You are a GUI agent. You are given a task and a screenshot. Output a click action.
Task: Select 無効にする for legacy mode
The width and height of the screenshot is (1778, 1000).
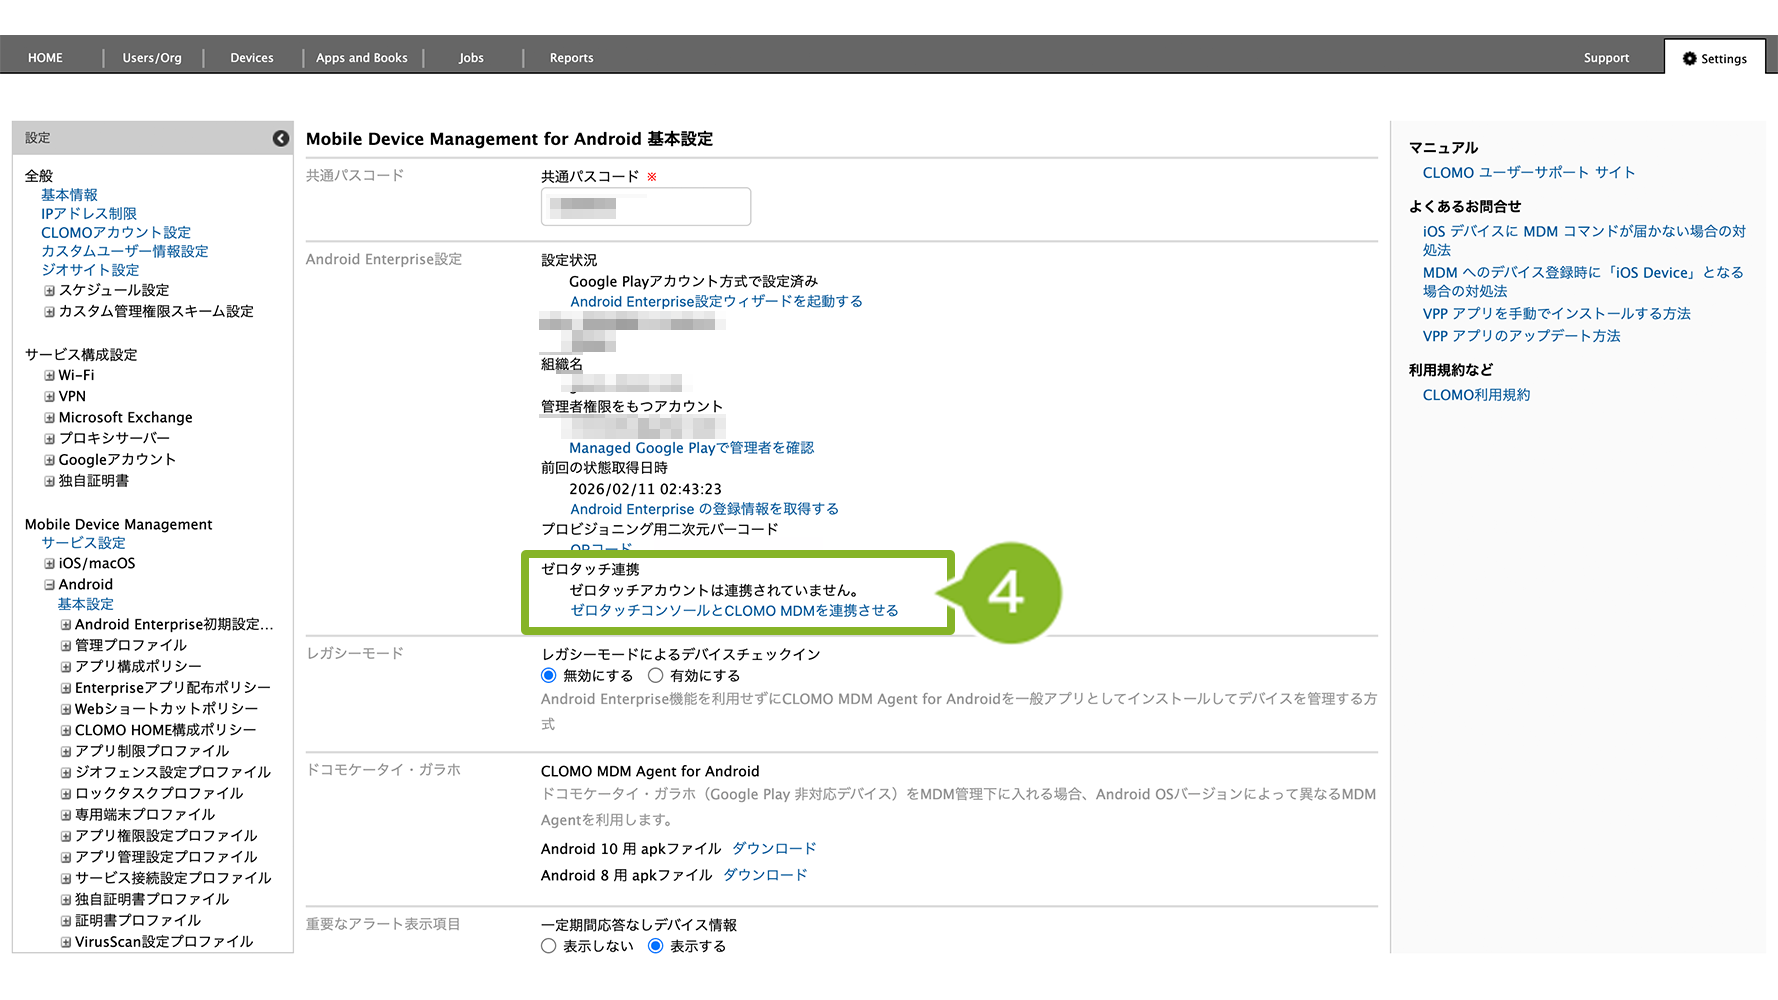coord(549,676)
